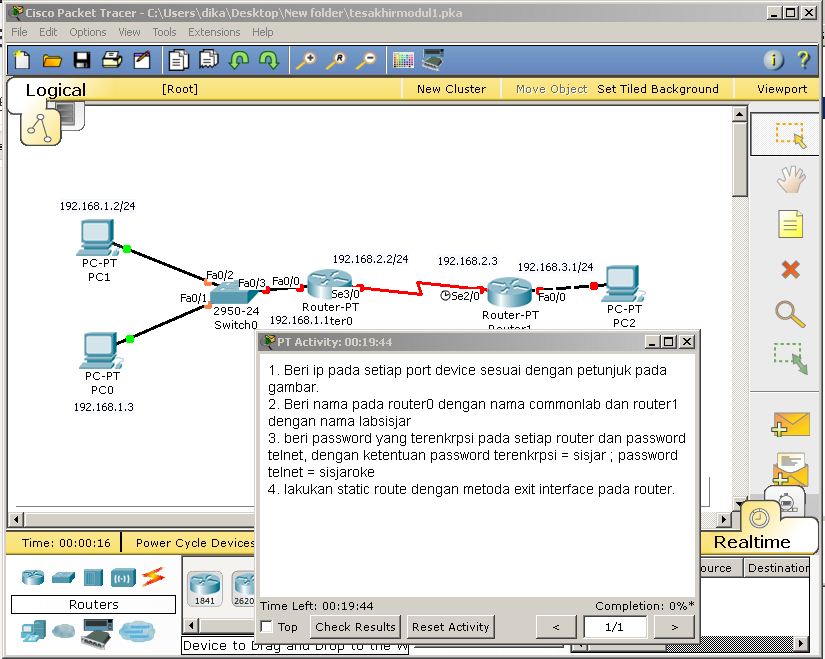The image size is (825, 659).
Task: Click the Undo arrow icon
Action: coord(239,60)
